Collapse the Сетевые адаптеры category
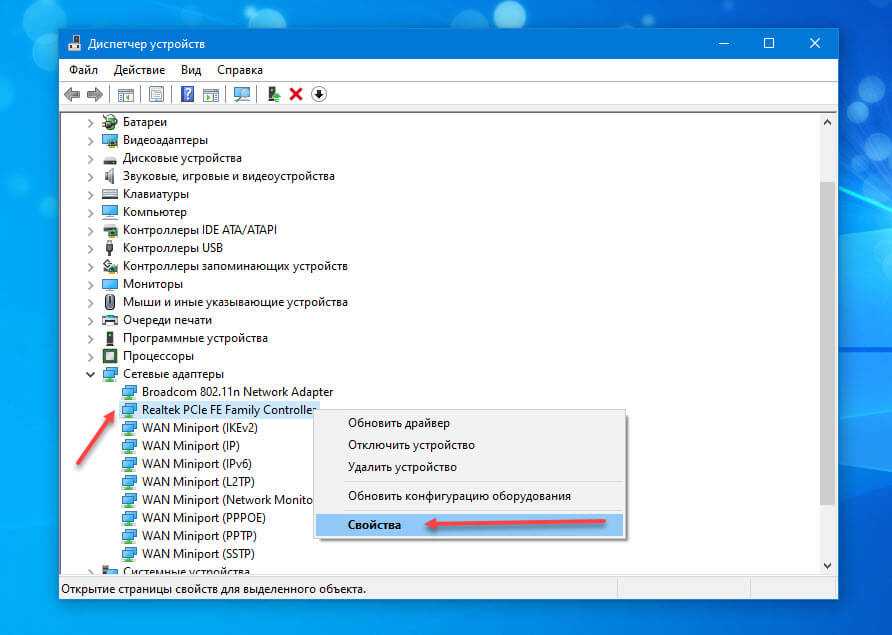Screen dimensions: 892x635 [x=91, y=374]
